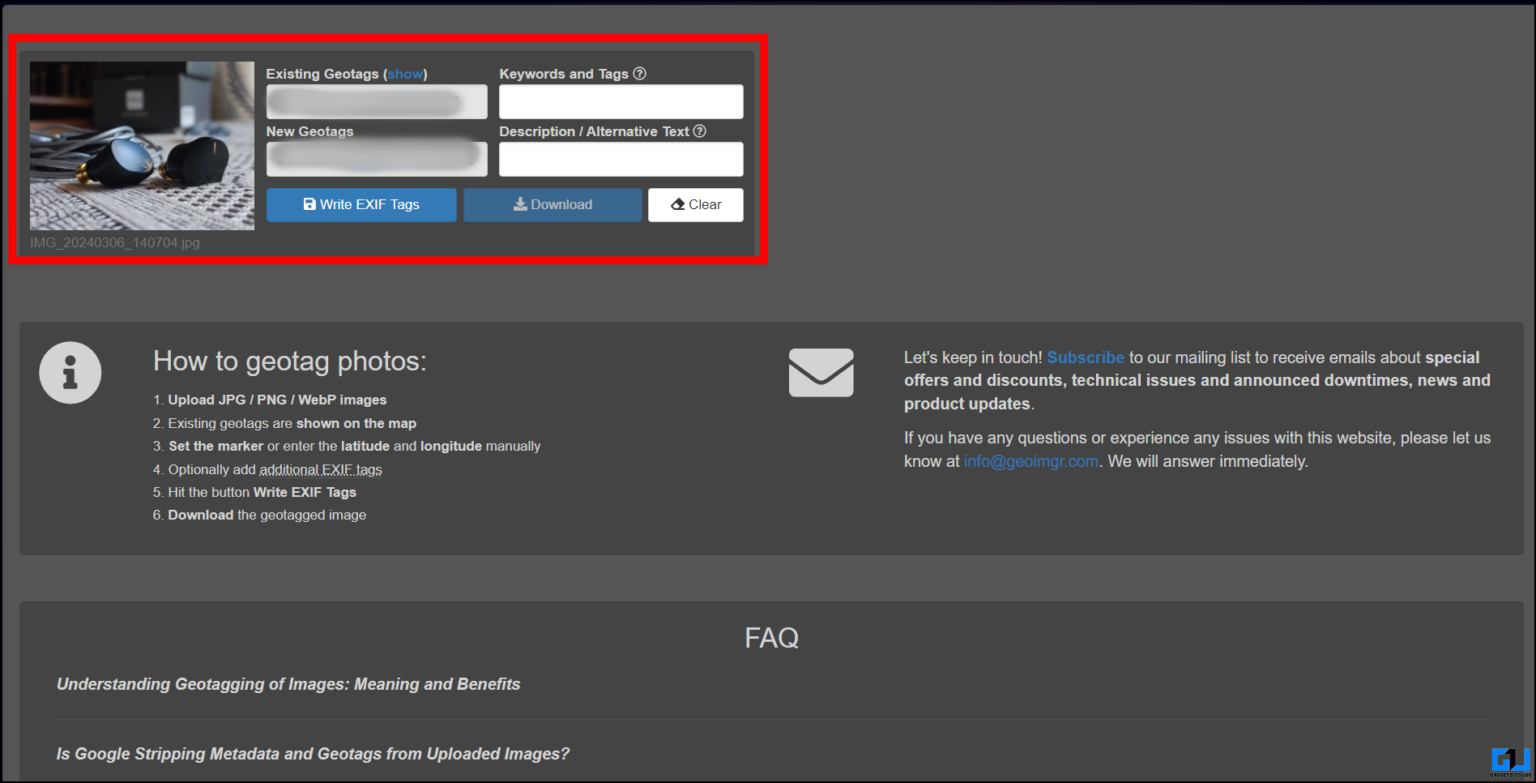The width and height of the screenshot is (1536, 783).
Task: Click into the Existing Geotags field
Action: click(x=376, y=102)
